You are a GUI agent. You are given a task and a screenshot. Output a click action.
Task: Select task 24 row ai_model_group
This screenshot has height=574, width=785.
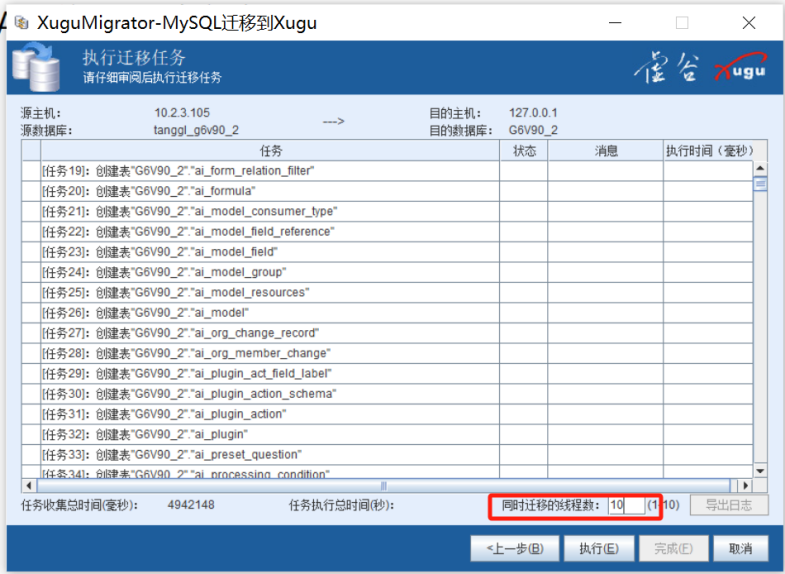[387, 272]
